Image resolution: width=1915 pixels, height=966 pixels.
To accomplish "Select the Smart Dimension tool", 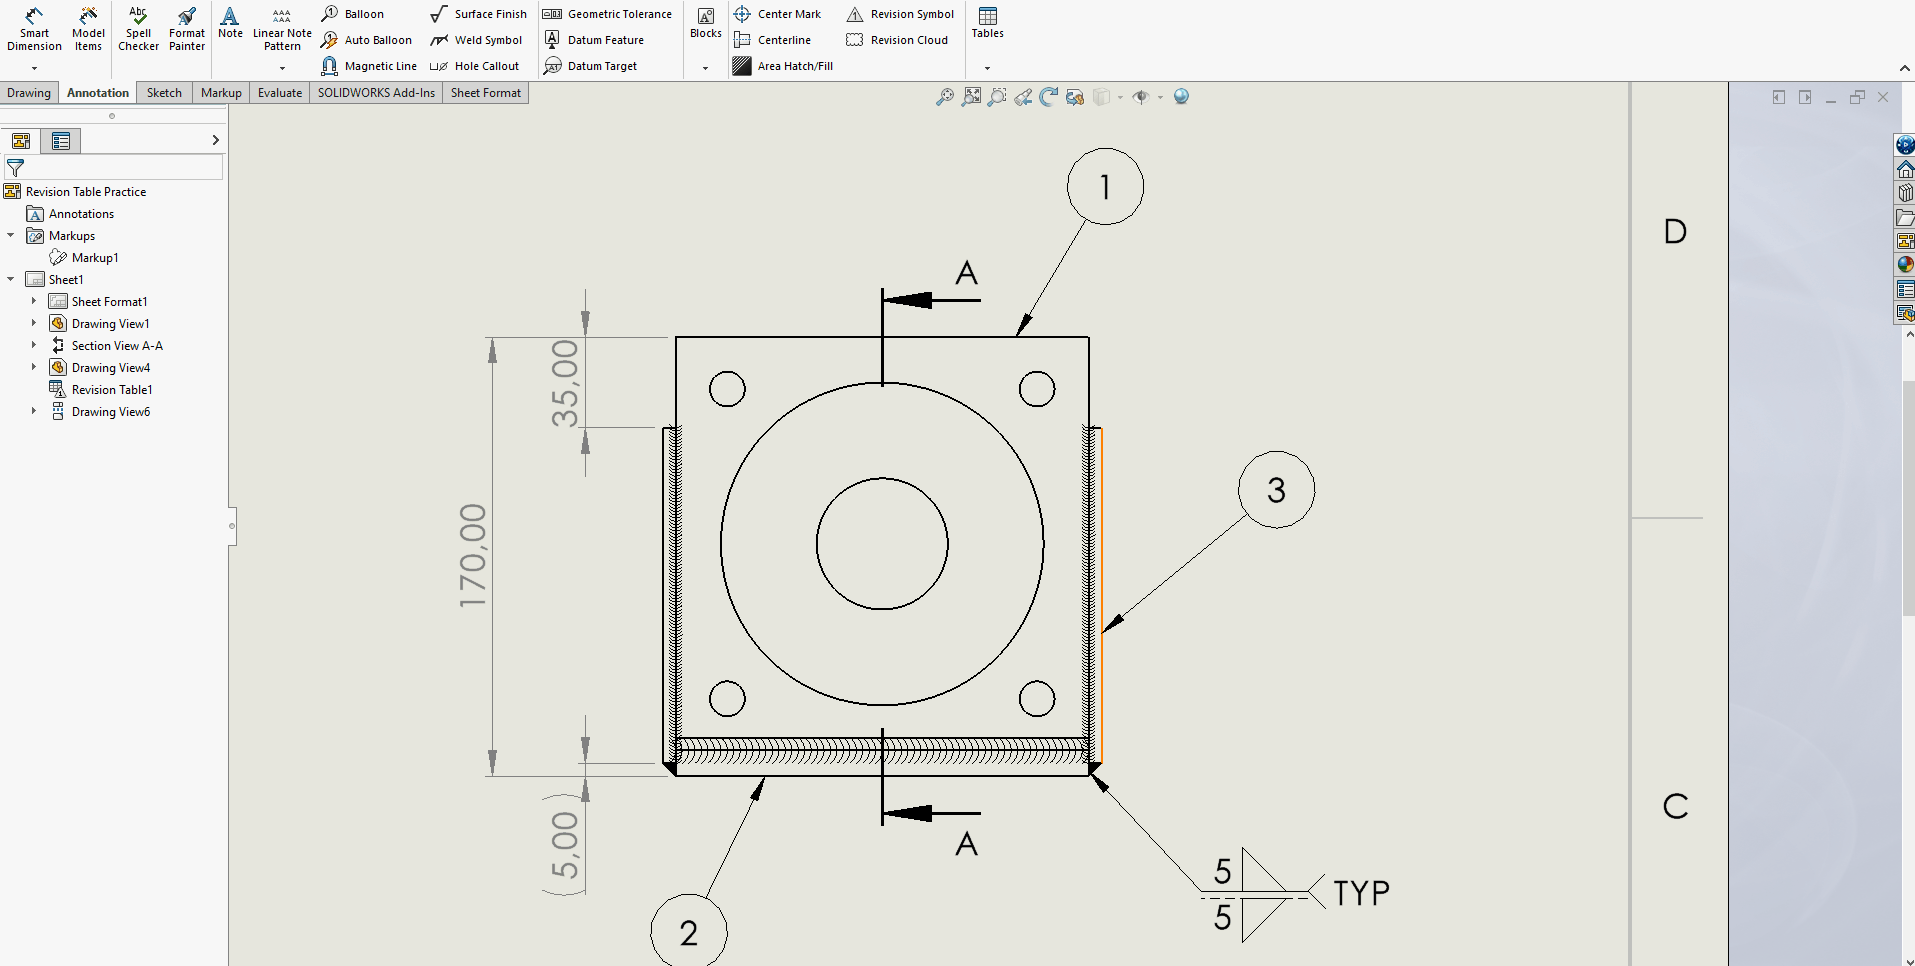I will 34,28.
